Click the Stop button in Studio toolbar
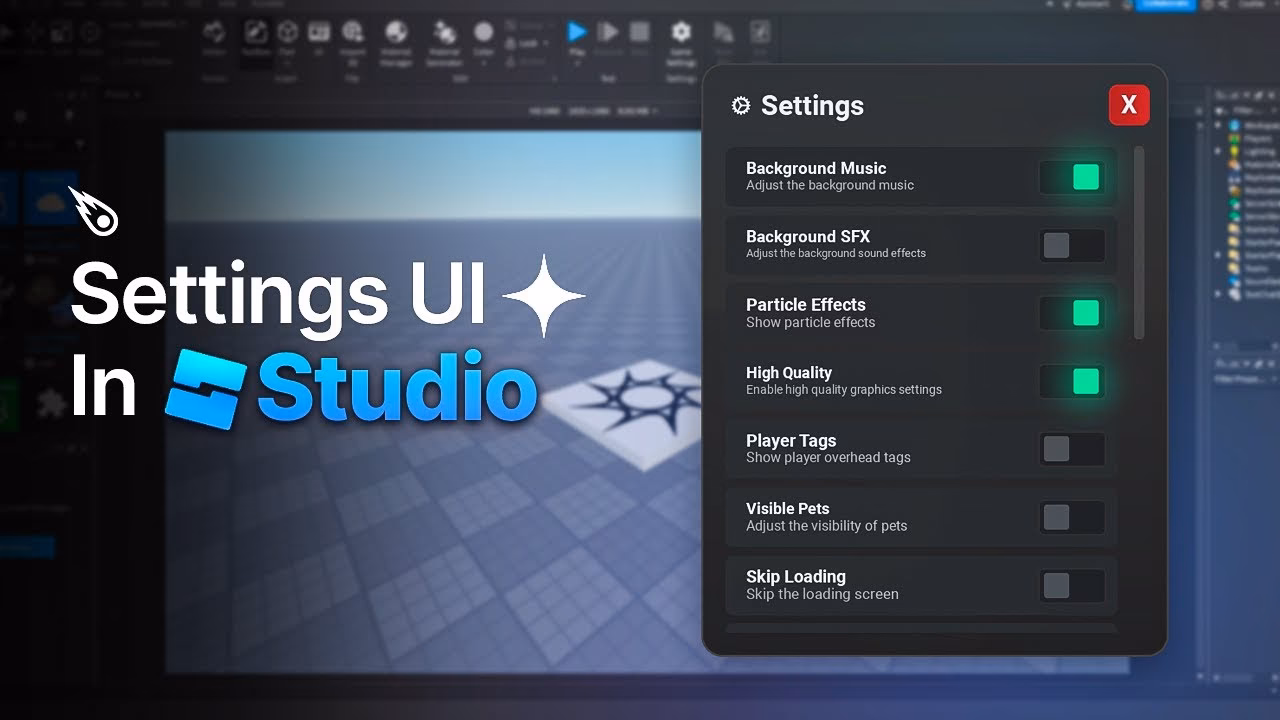 click(x=639, y=38)
